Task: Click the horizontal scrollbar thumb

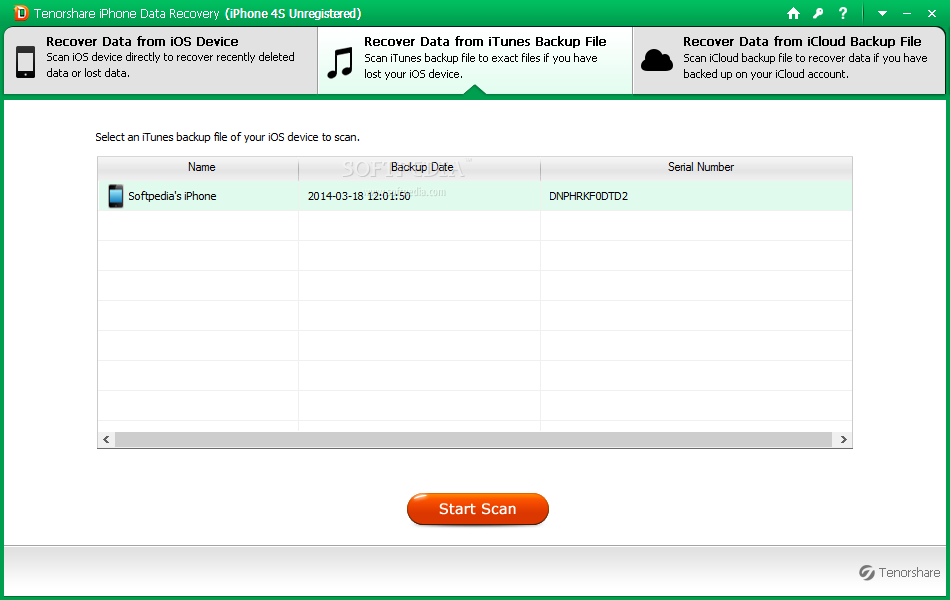Action: tap(473, 439)
